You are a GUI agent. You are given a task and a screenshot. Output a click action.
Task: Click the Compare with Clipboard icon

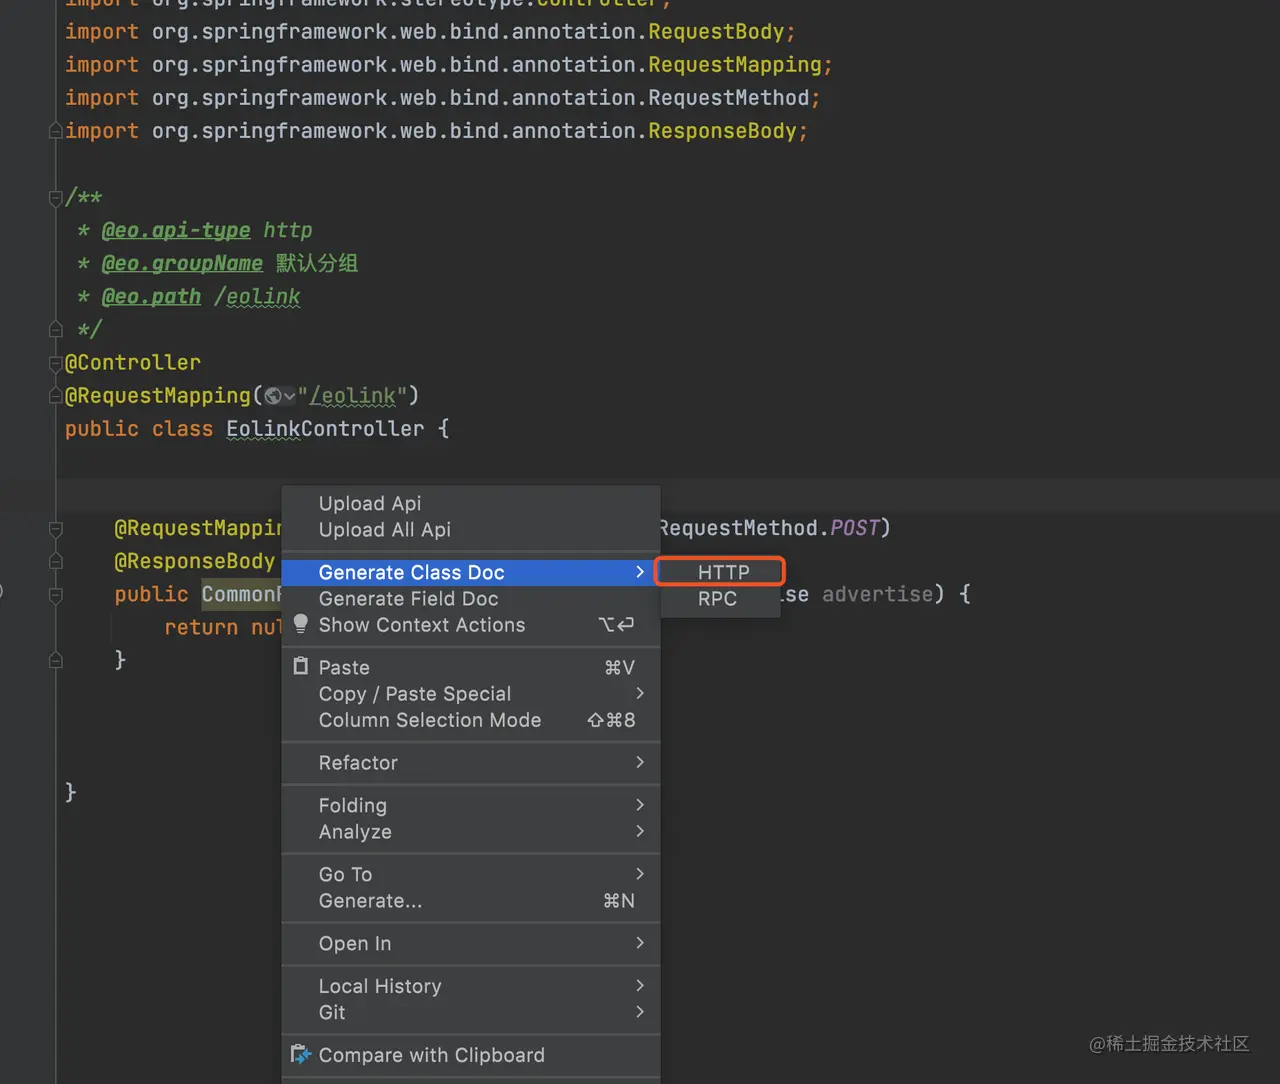300,1054
